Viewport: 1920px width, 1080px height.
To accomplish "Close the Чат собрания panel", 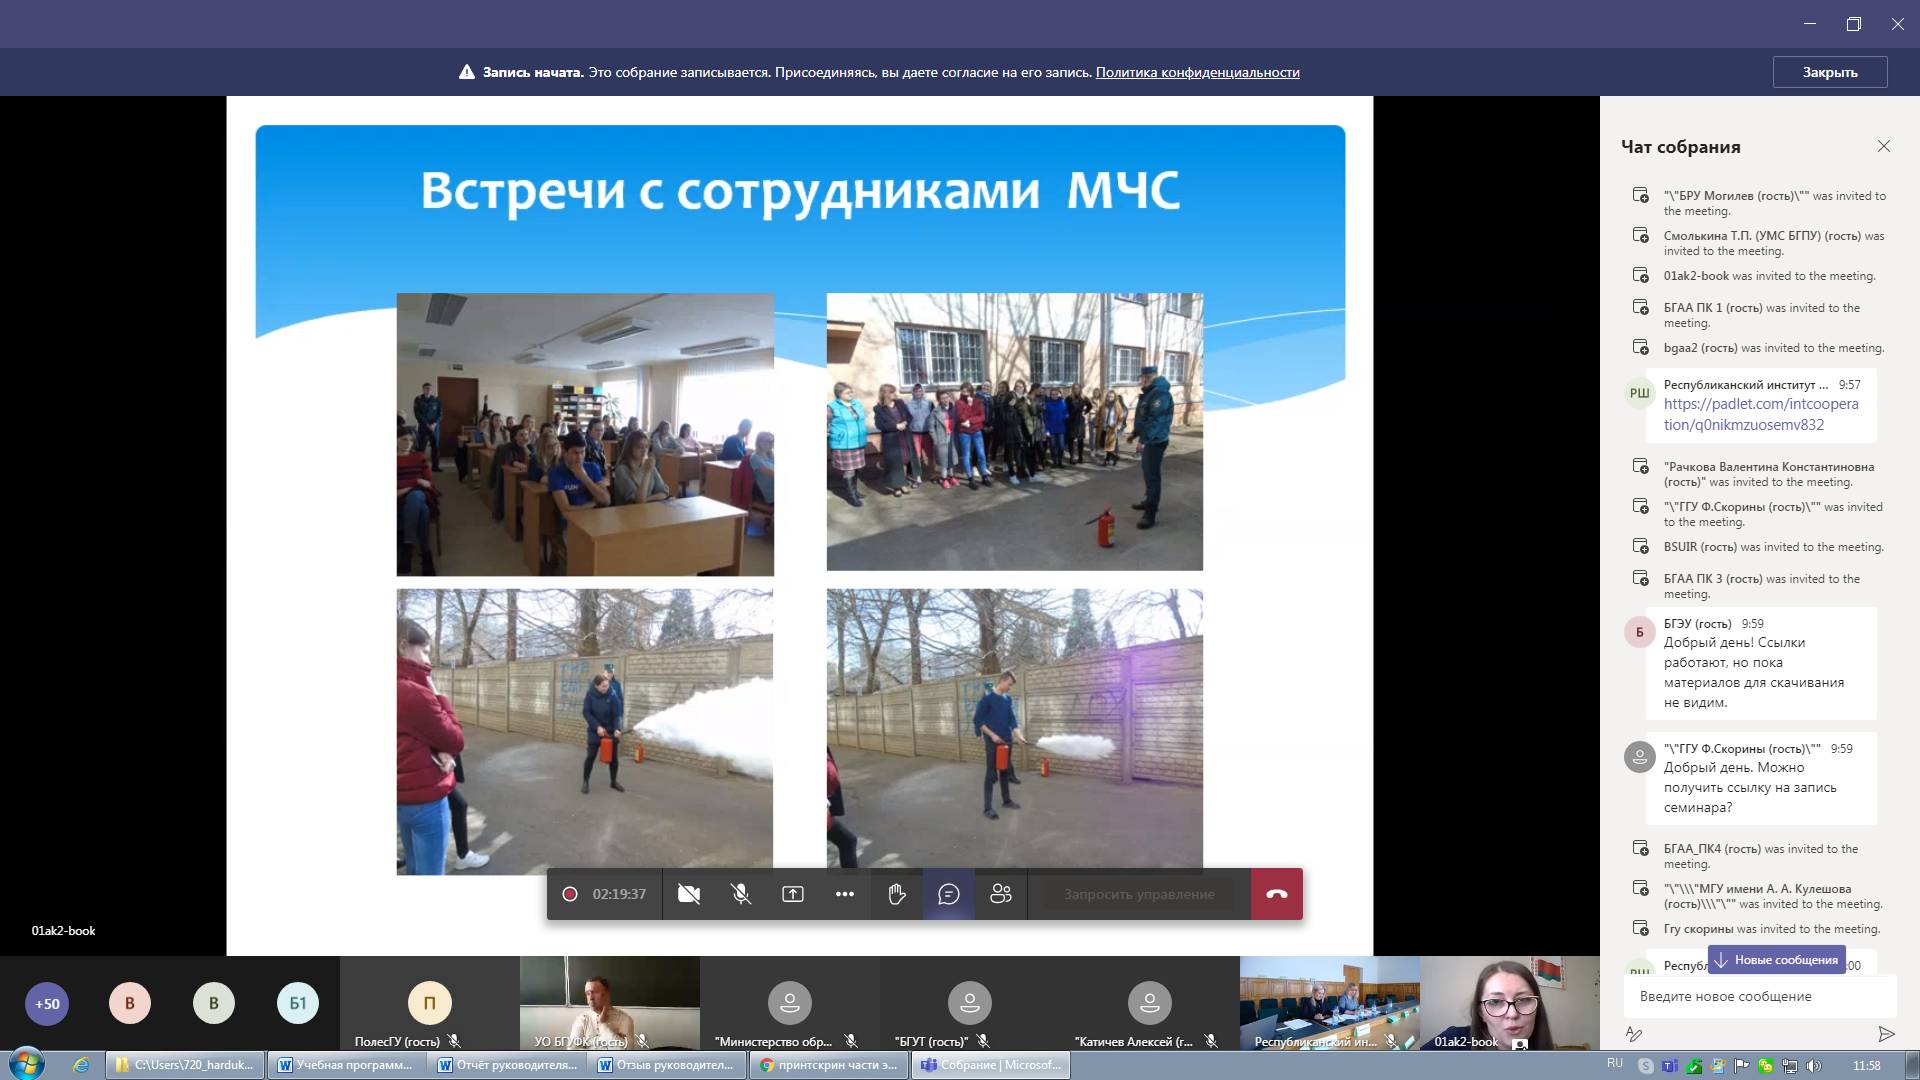I will coord(1884,146).
